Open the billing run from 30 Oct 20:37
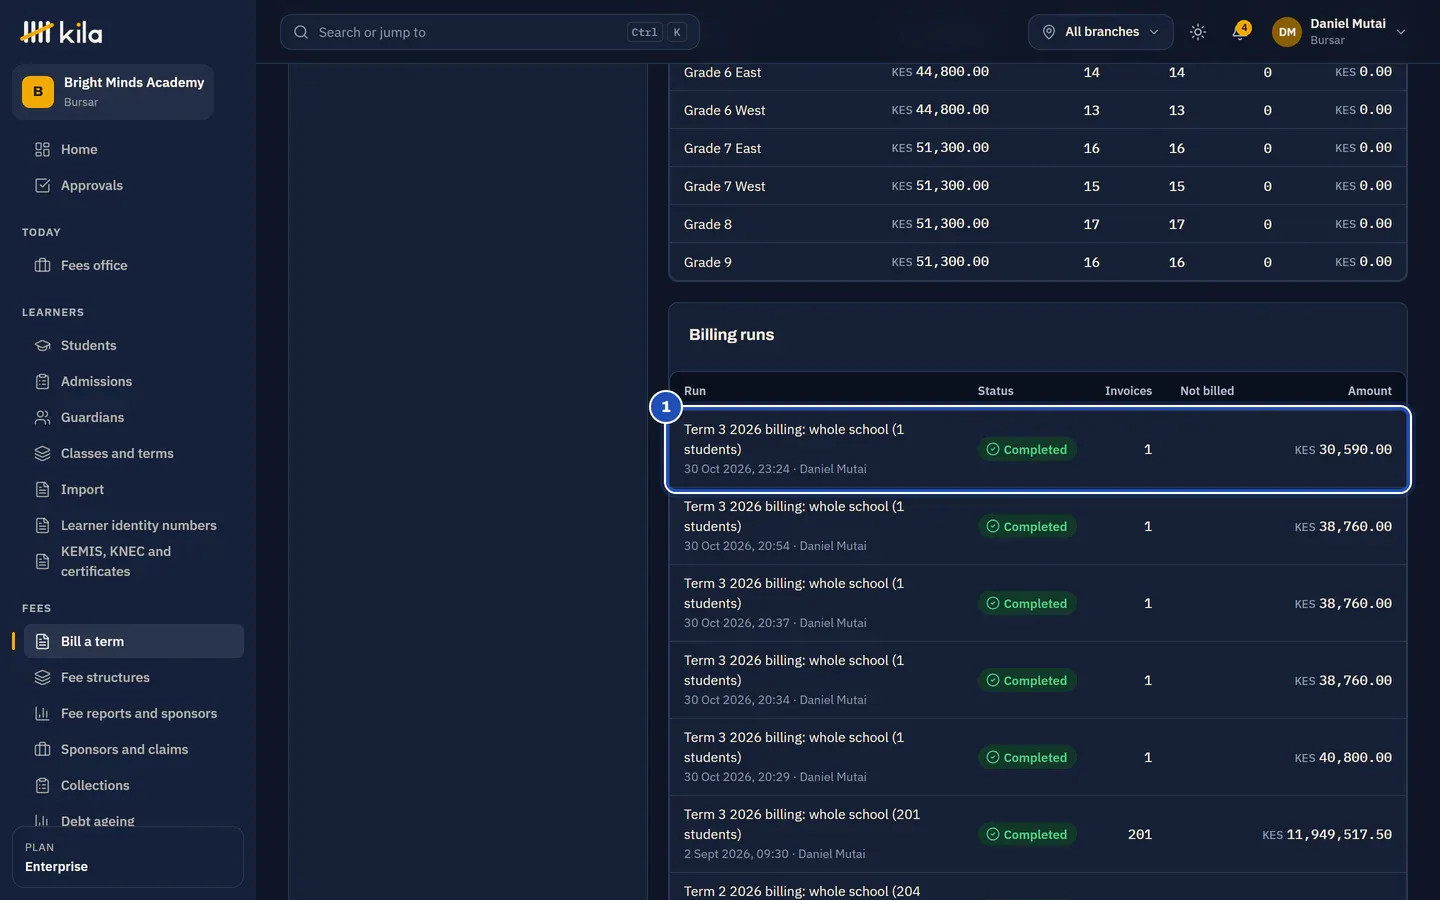 click(1038, 603)
